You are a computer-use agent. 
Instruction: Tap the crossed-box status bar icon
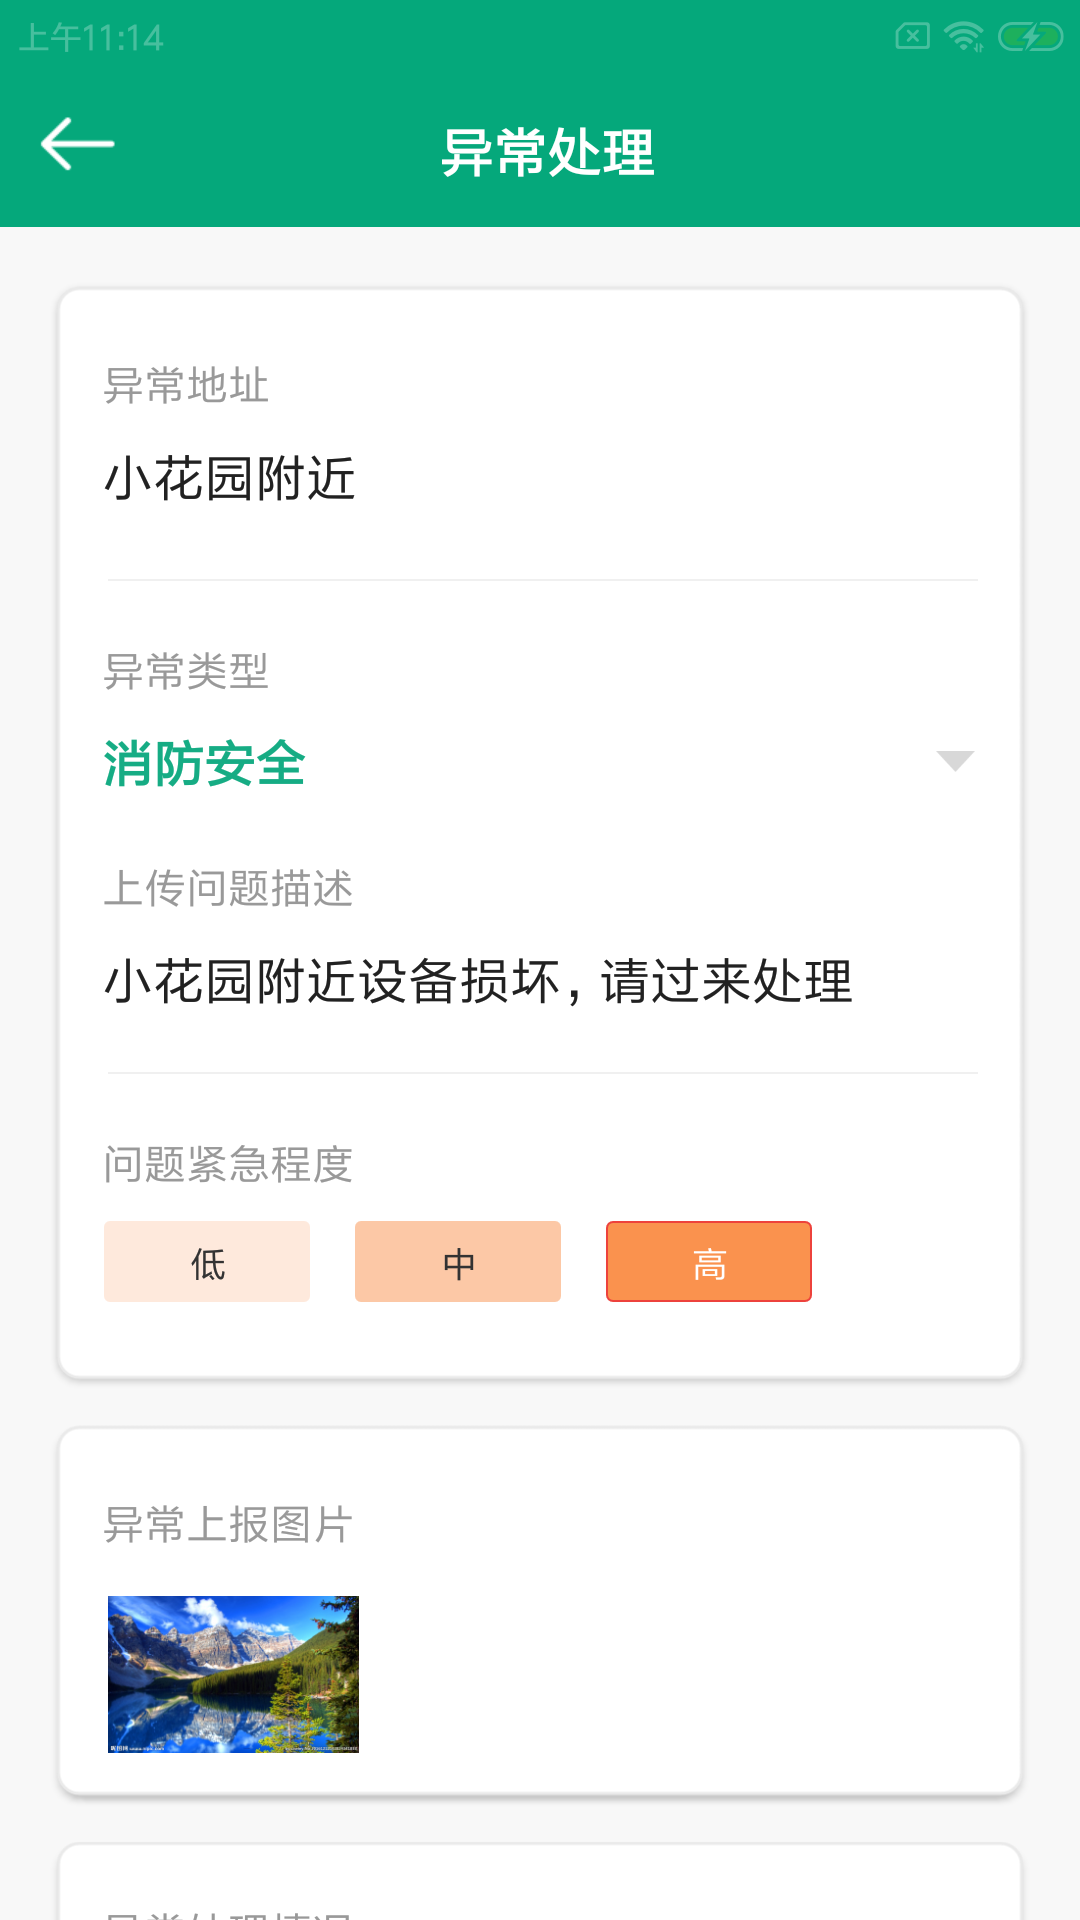[x=912, y=38]
